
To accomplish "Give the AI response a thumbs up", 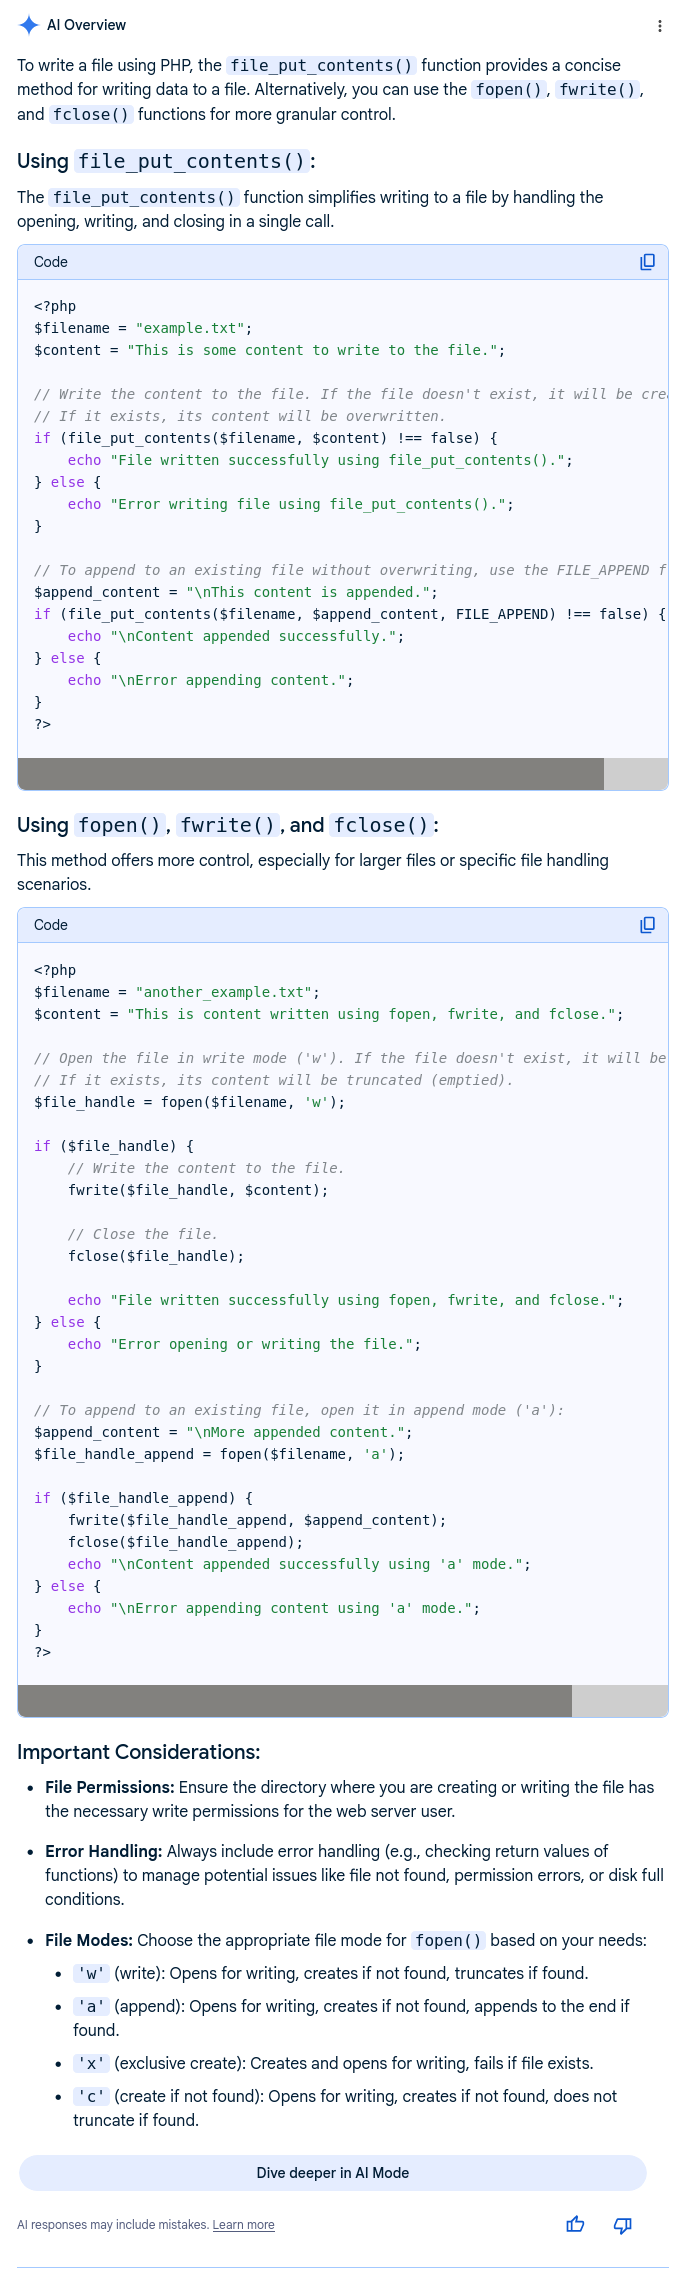I will coord(575,2224).
